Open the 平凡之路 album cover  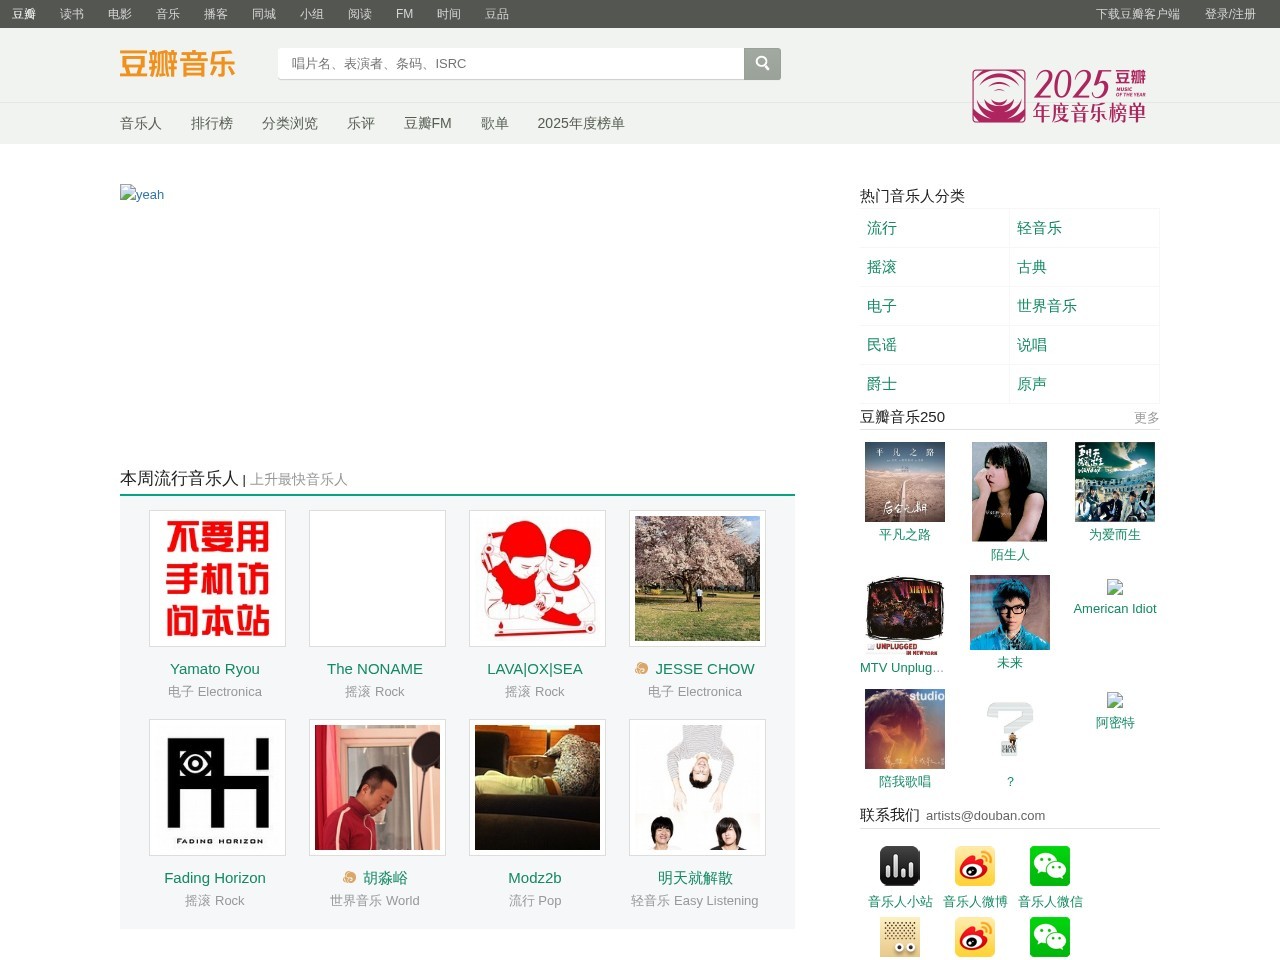(905, 482)
